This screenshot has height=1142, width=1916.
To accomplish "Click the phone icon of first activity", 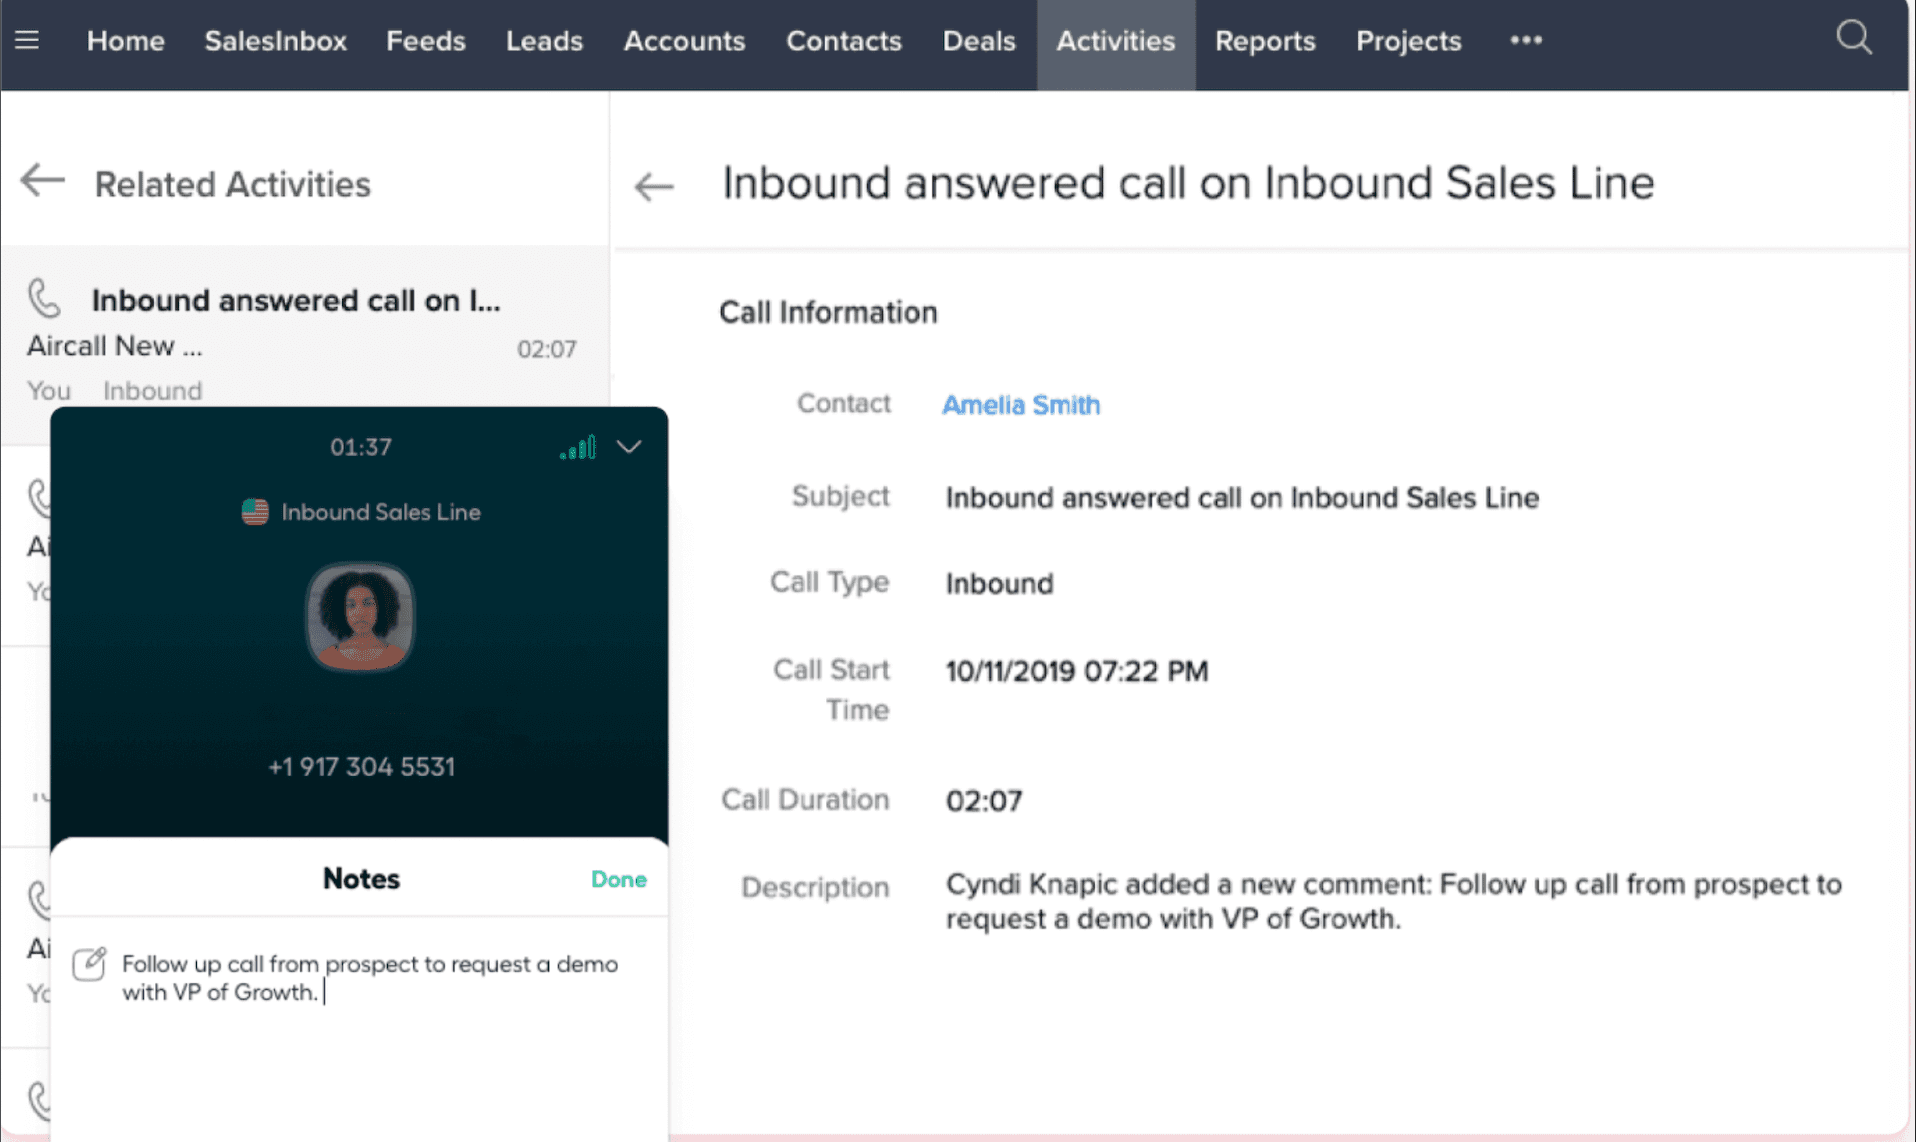I will pos(44,298).
